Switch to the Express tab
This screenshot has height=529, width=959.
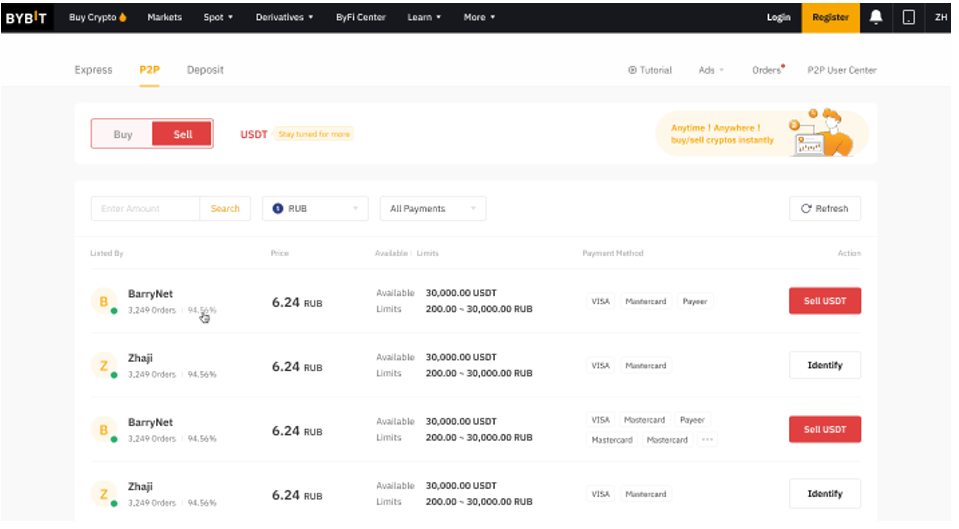click(x=93, y=70)
